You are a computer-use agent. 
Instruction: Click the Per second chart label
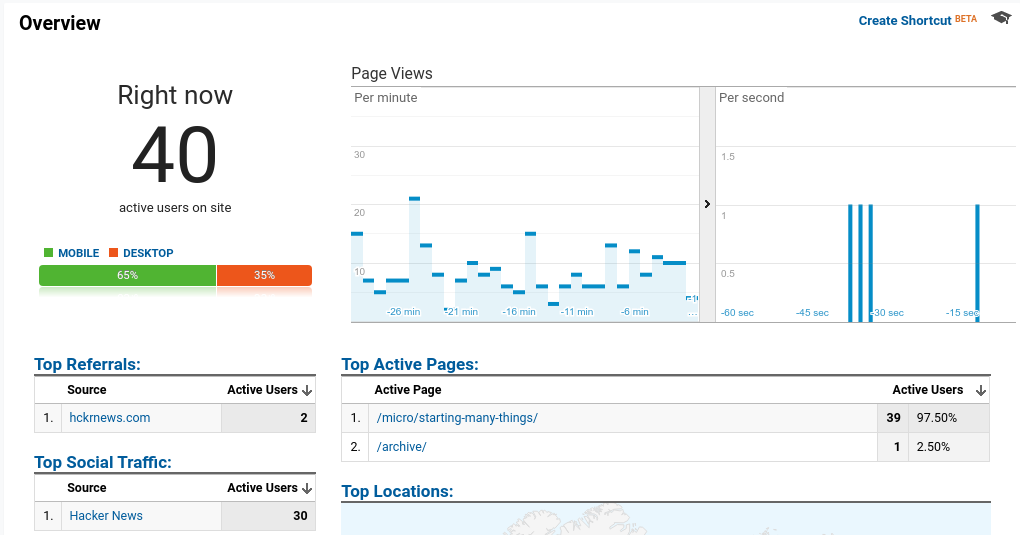(751, 98)
